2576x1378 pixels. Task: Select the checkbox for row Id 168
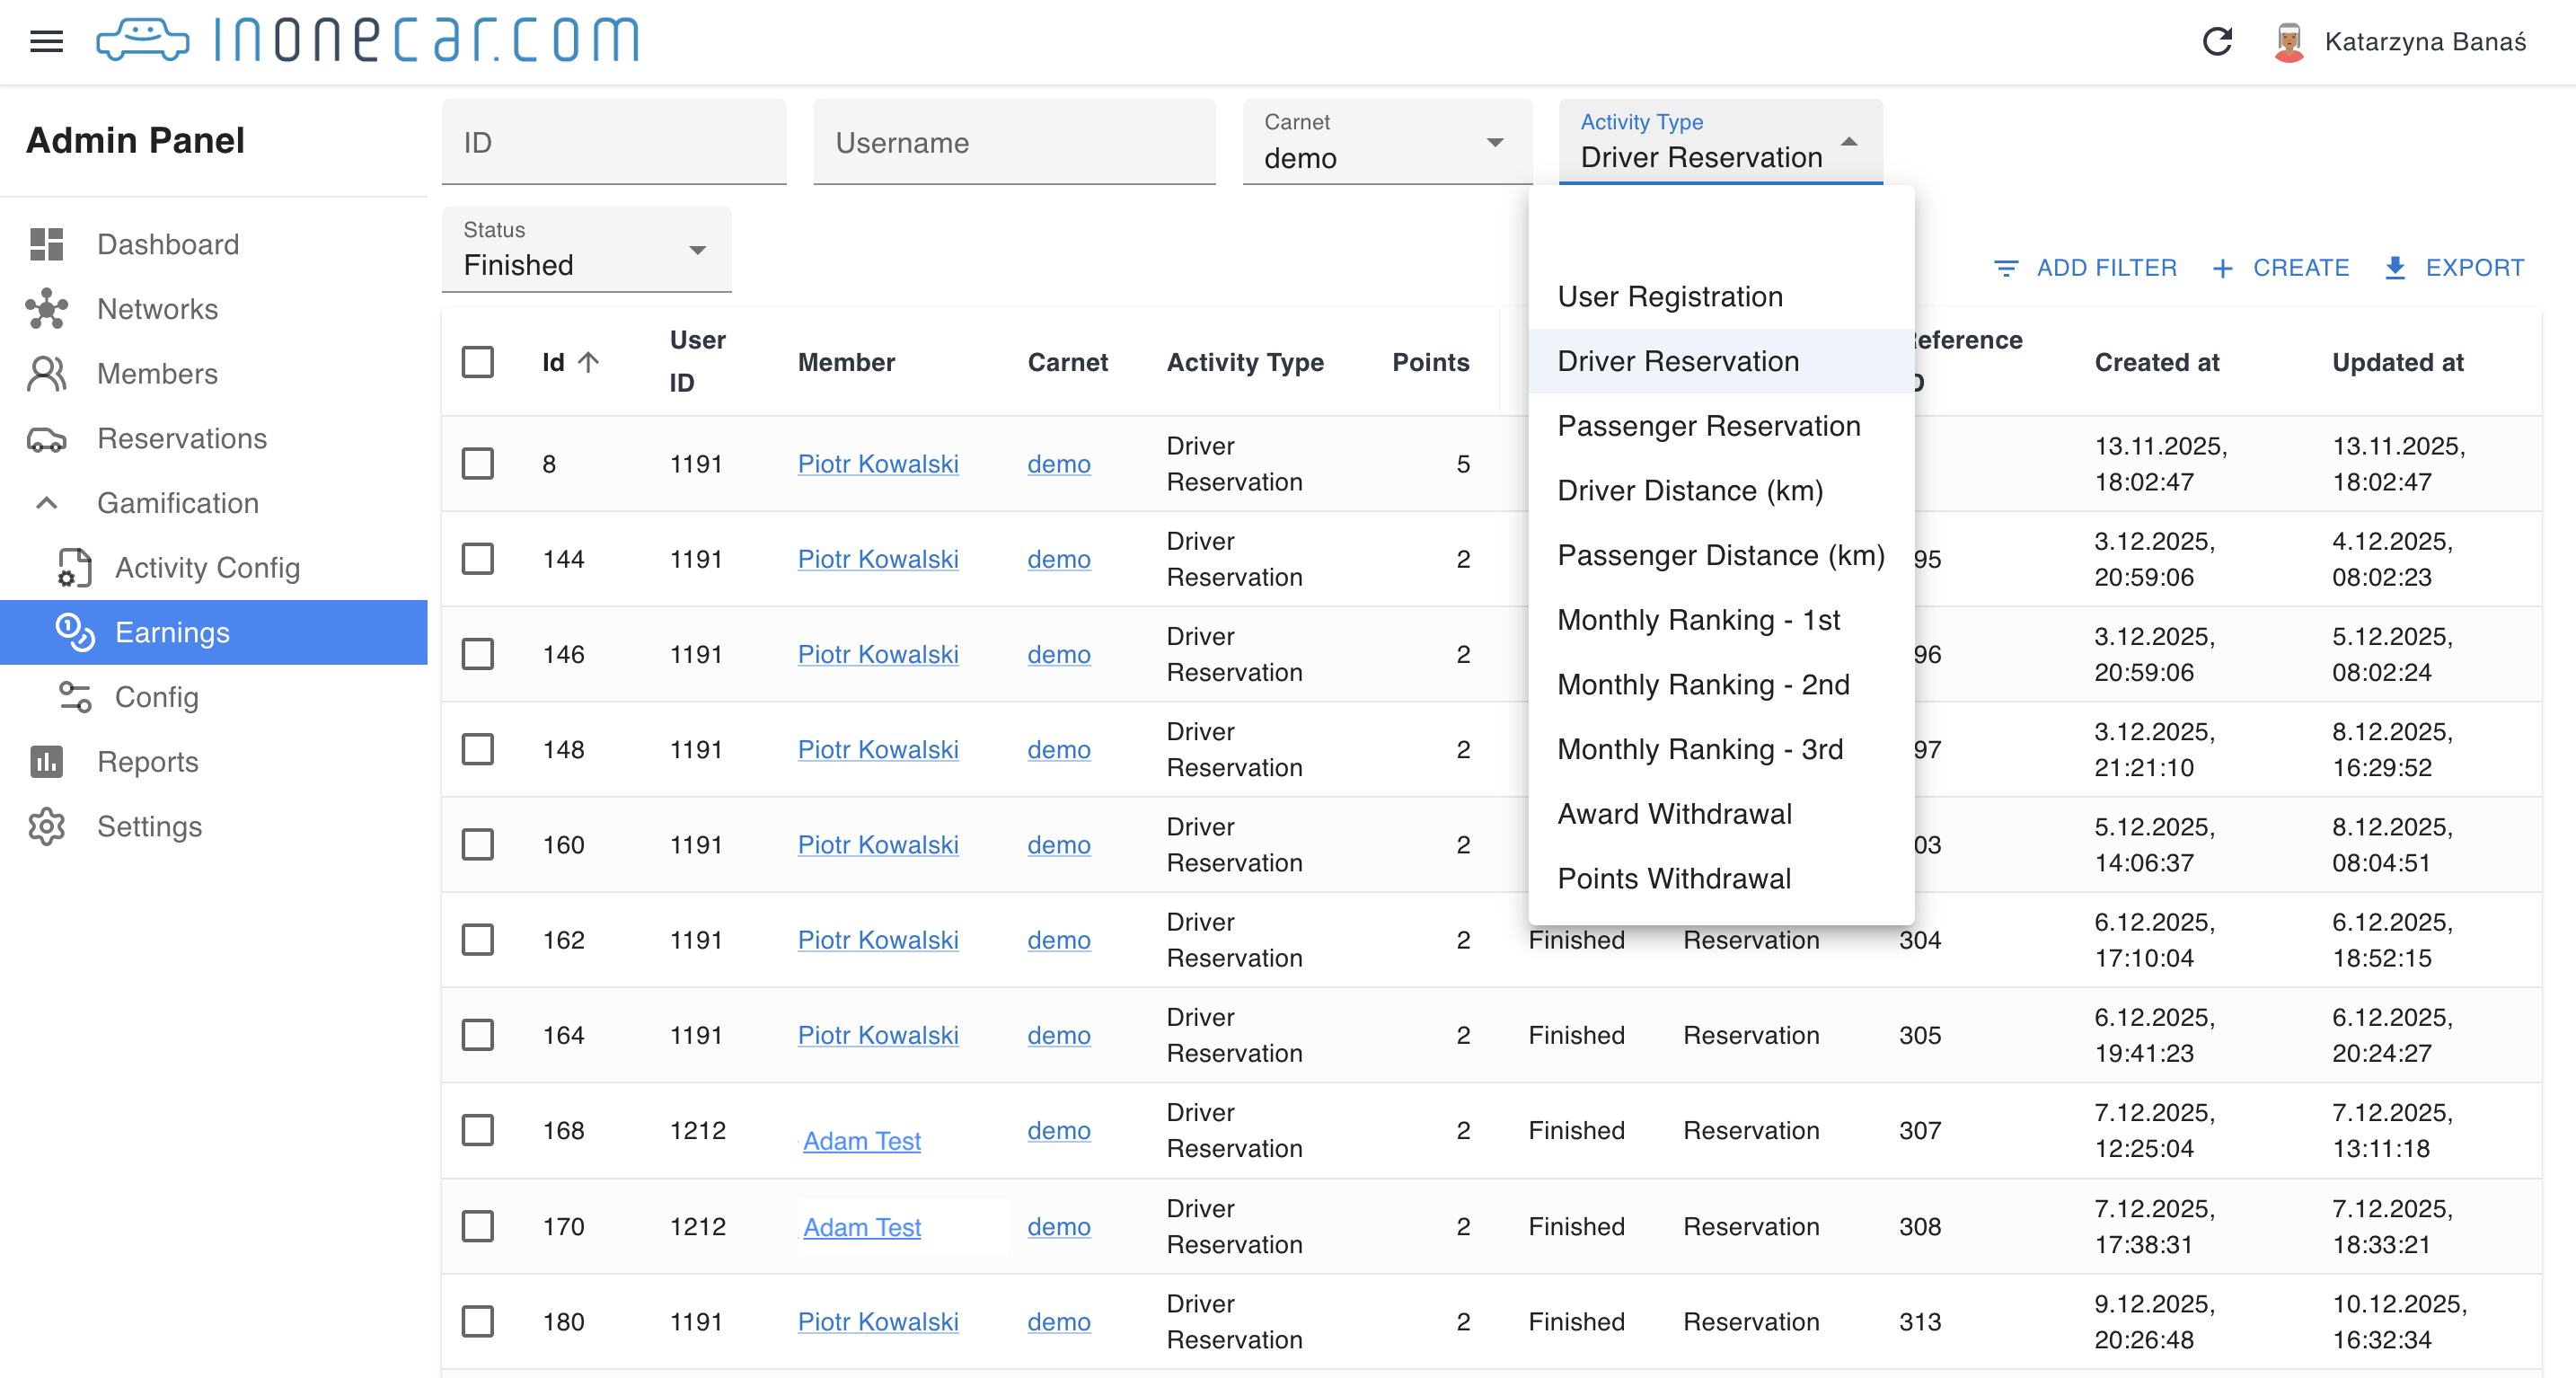tap(477, 1130)
